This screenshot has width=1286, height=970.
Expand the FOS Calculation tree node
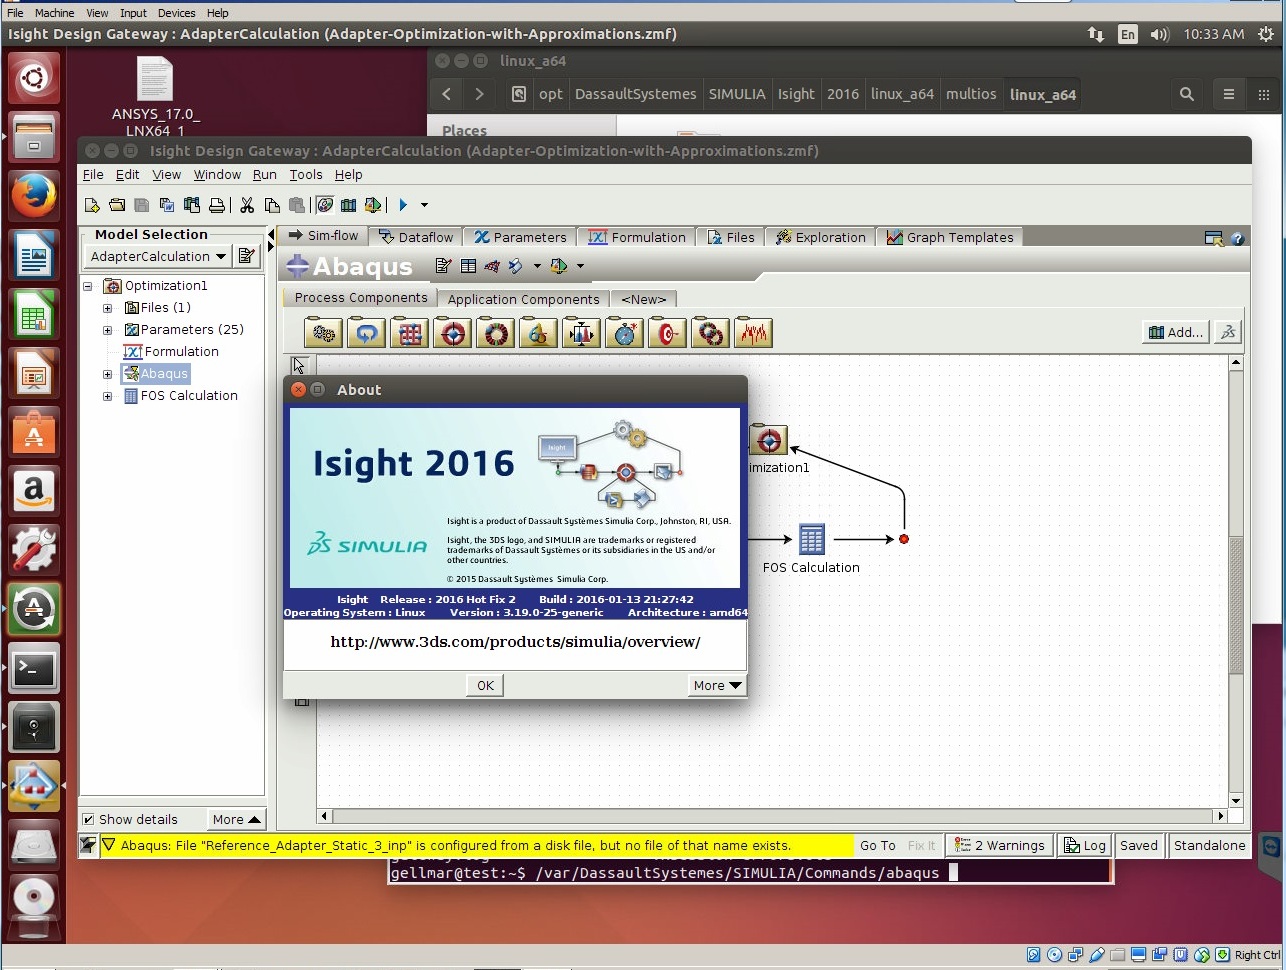(108, 396)
